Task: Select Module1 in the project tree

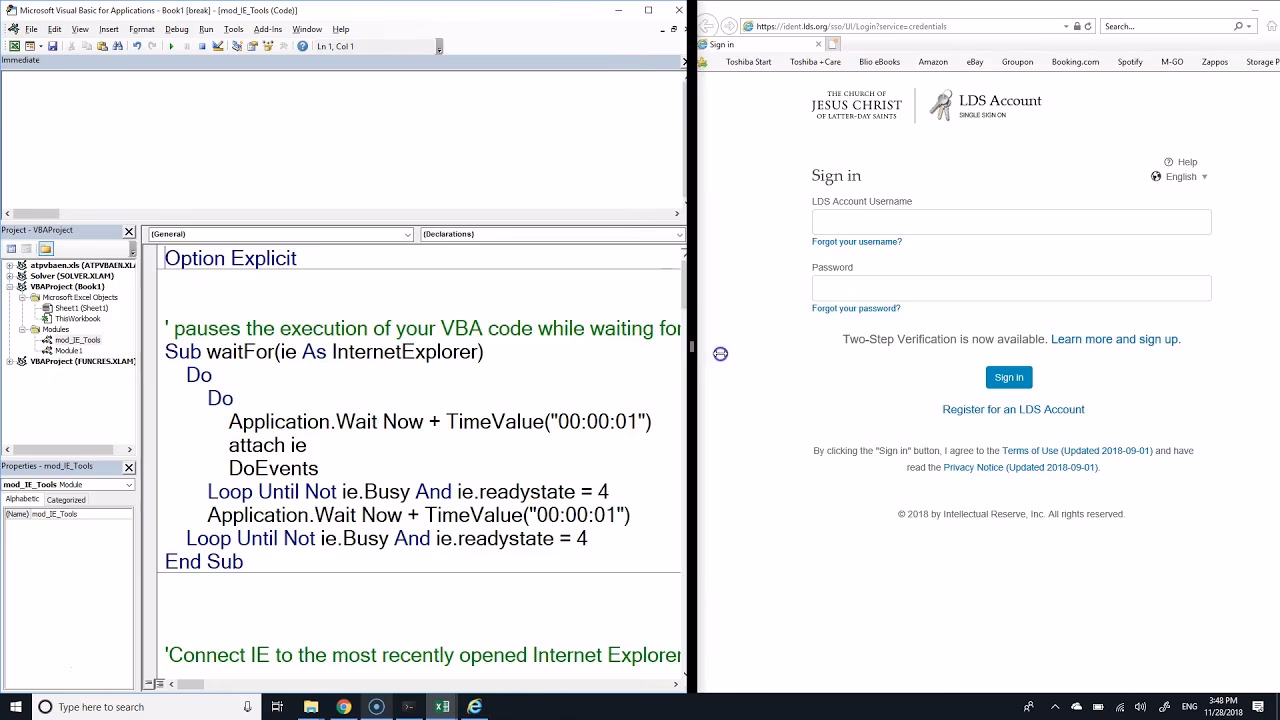Action: pyautogui.click(x=69, y=350)
